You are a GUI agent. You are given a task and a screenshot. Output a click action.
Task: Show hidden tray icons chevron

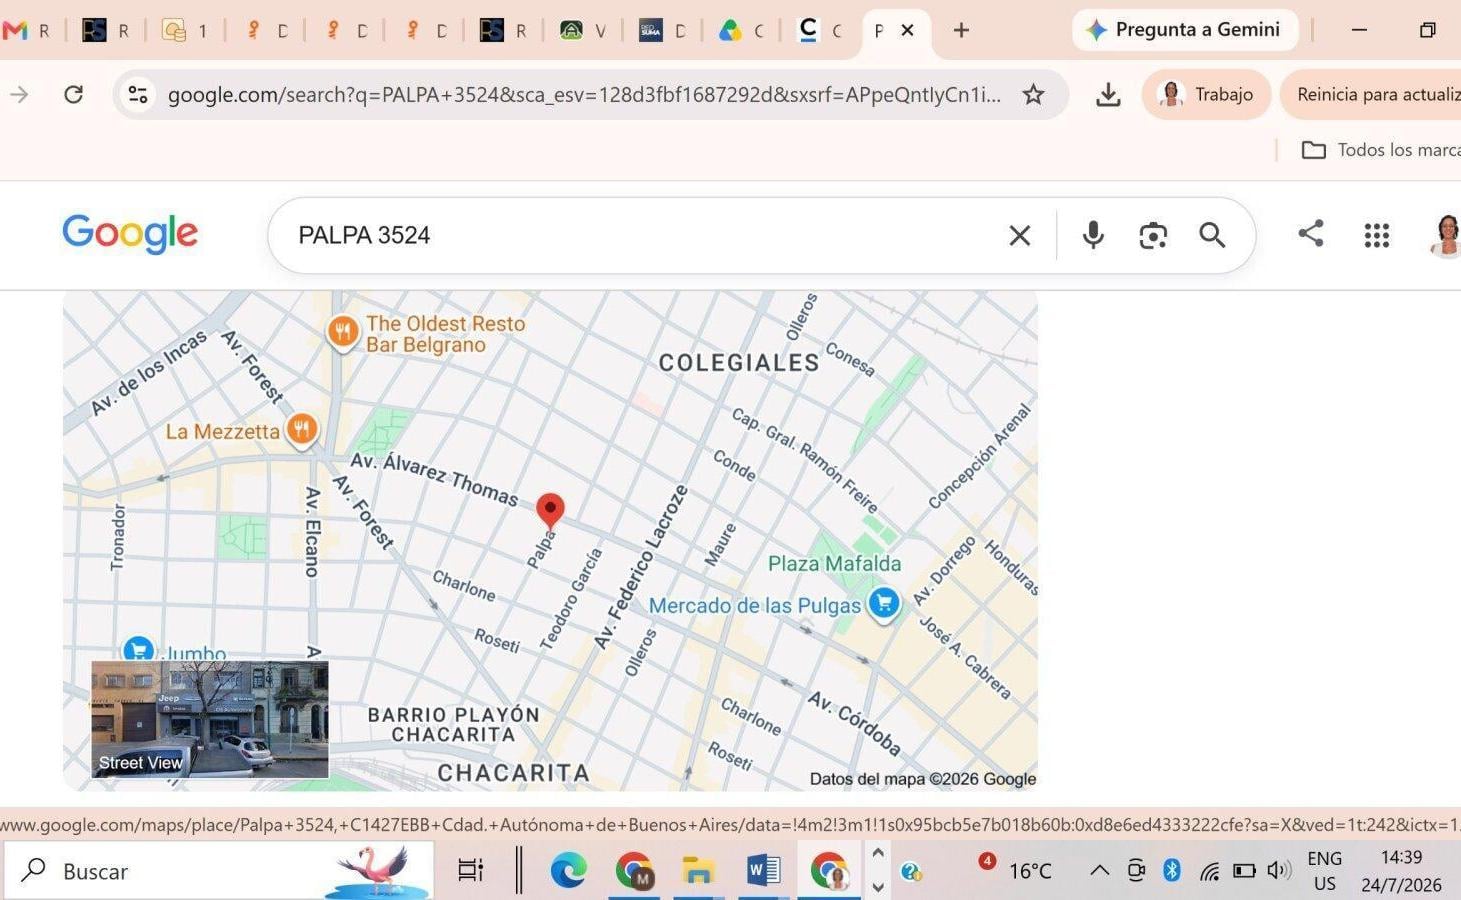click(1099, 870)
